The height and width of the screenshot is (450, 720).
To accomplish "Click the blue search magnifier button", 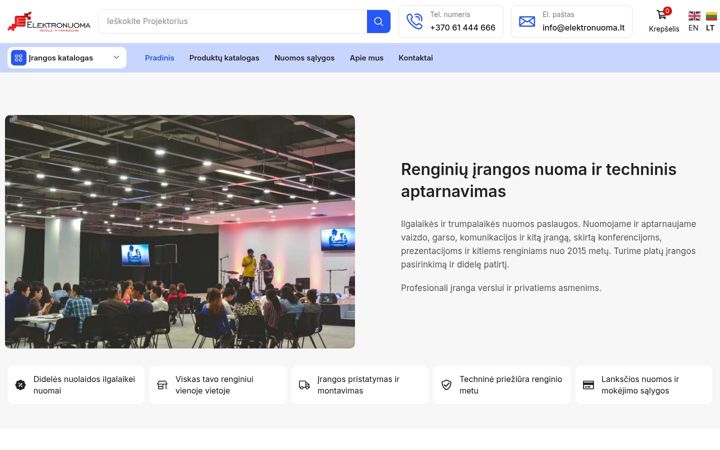I will 378,22.
